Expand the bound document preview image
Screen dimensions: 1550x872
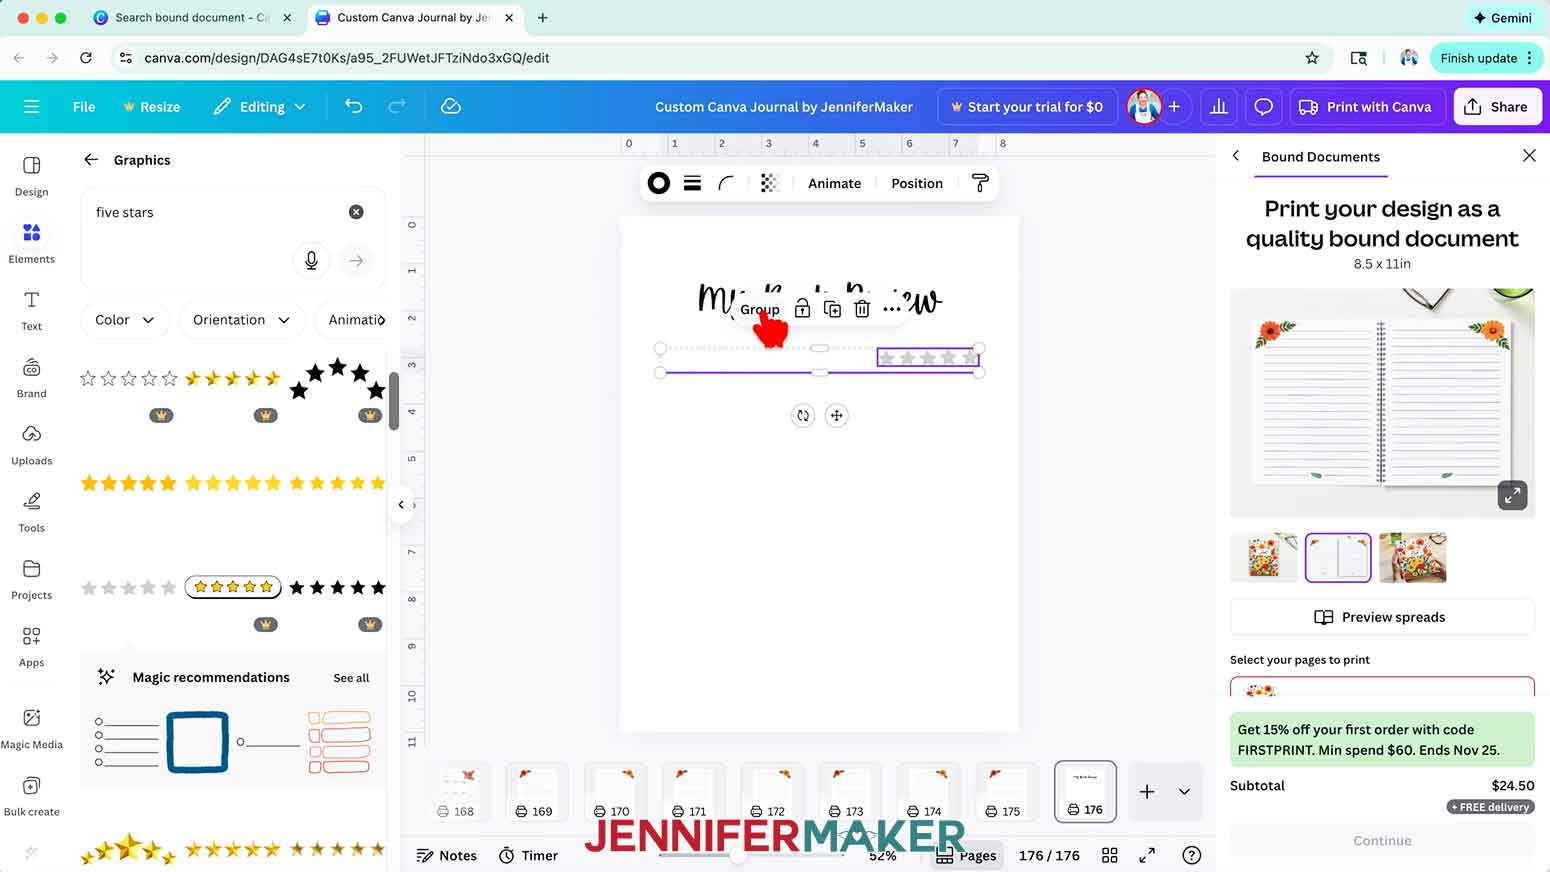pos(1512,494)
